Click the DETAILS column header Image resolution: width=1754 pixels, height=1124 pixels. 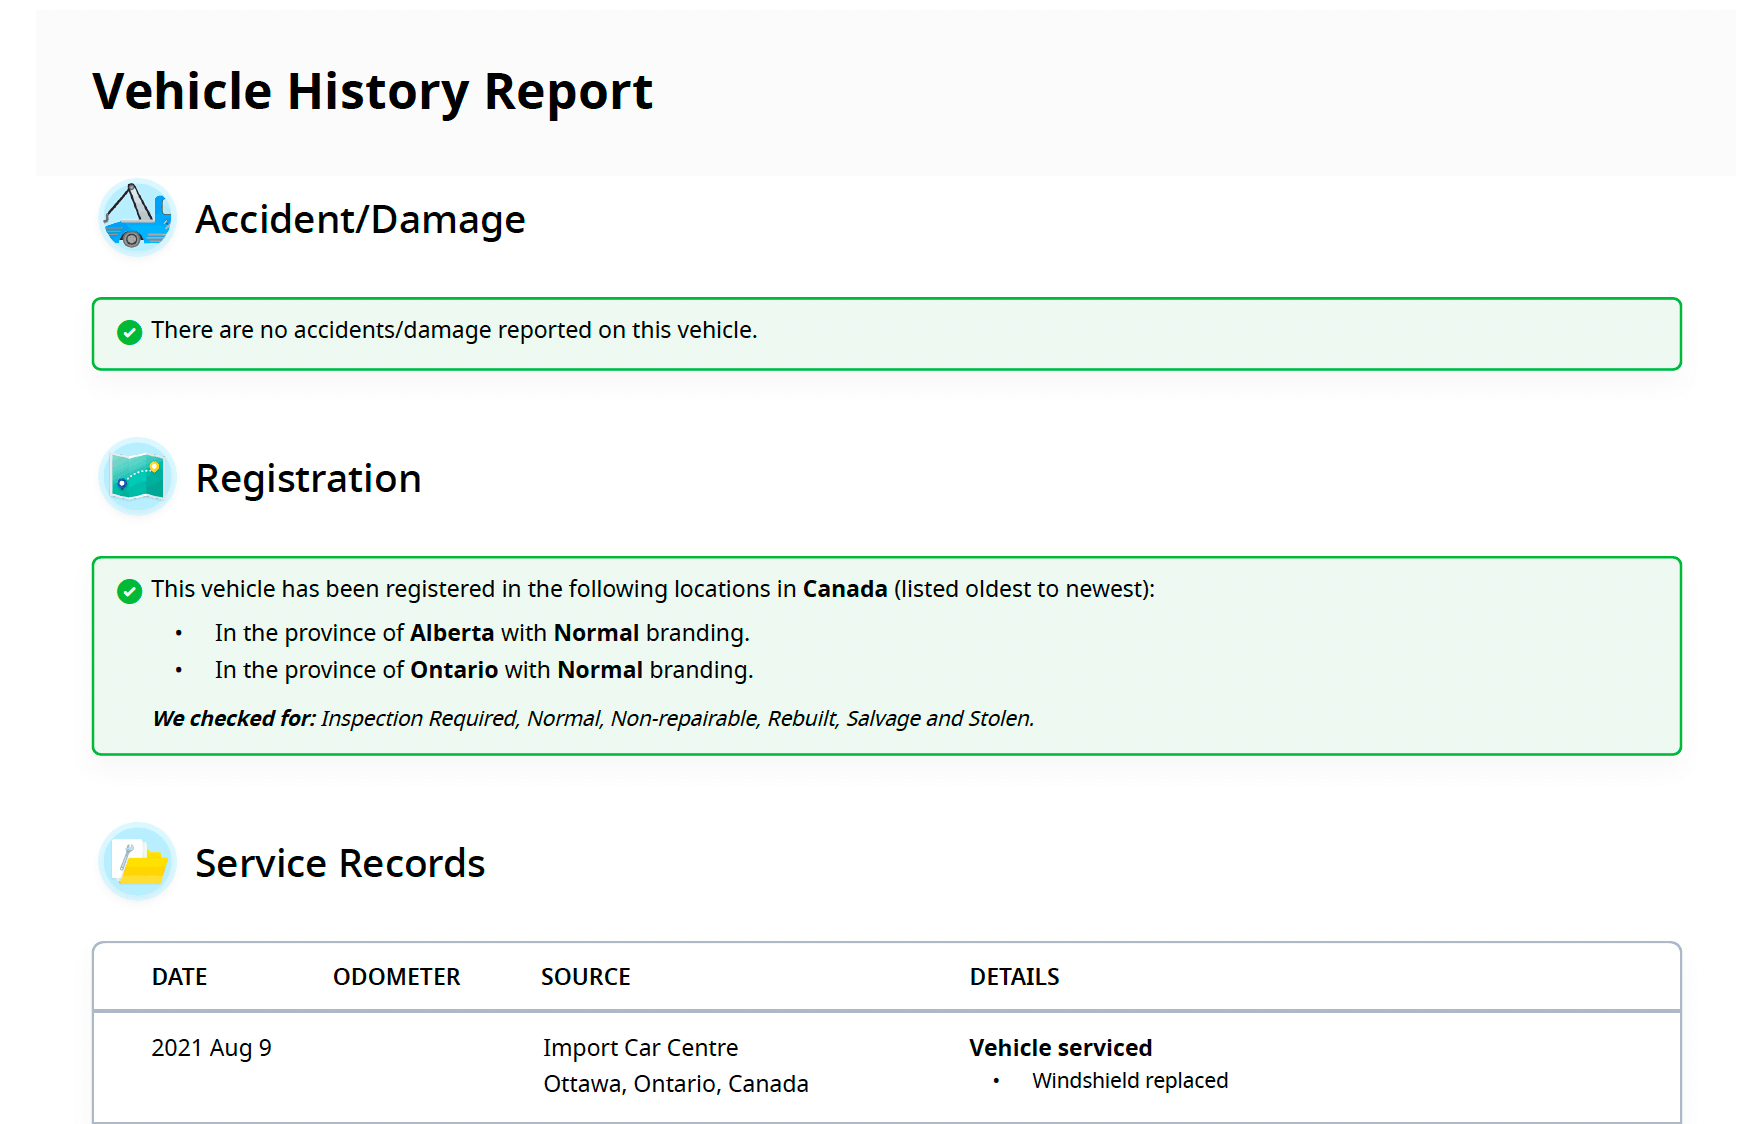(x=1014, y=977)
